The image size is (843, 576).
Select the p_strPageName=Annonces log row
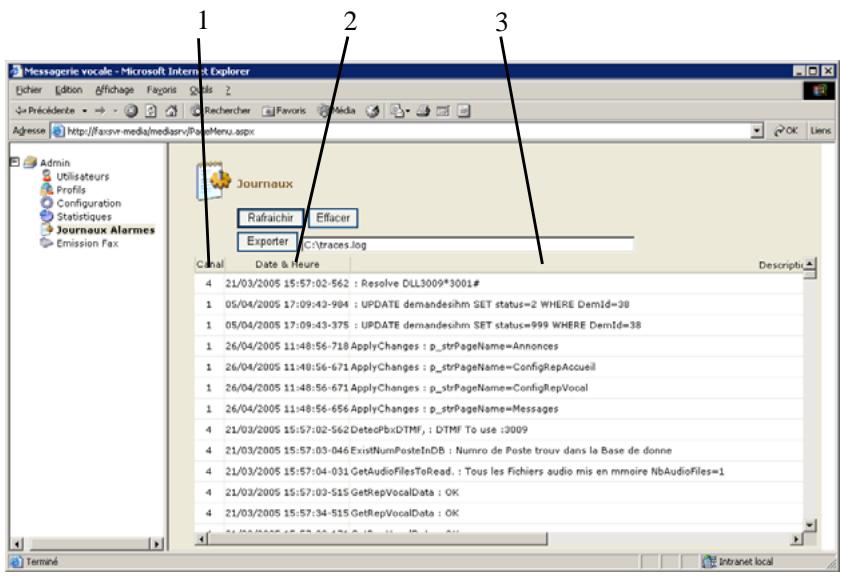pyautogui.click(x=498, y=346)
